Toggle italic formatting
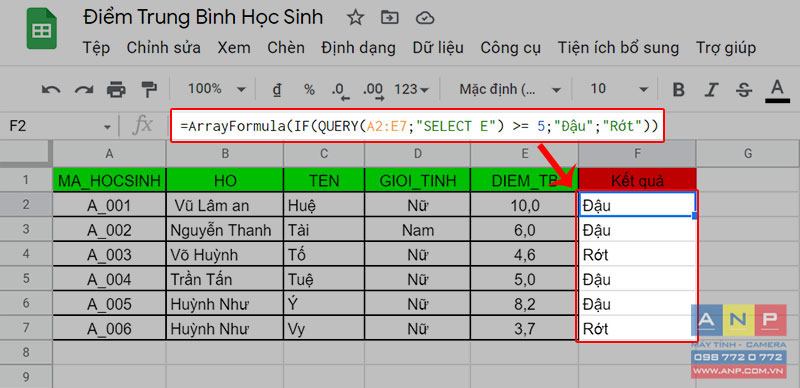 [711, 90]
